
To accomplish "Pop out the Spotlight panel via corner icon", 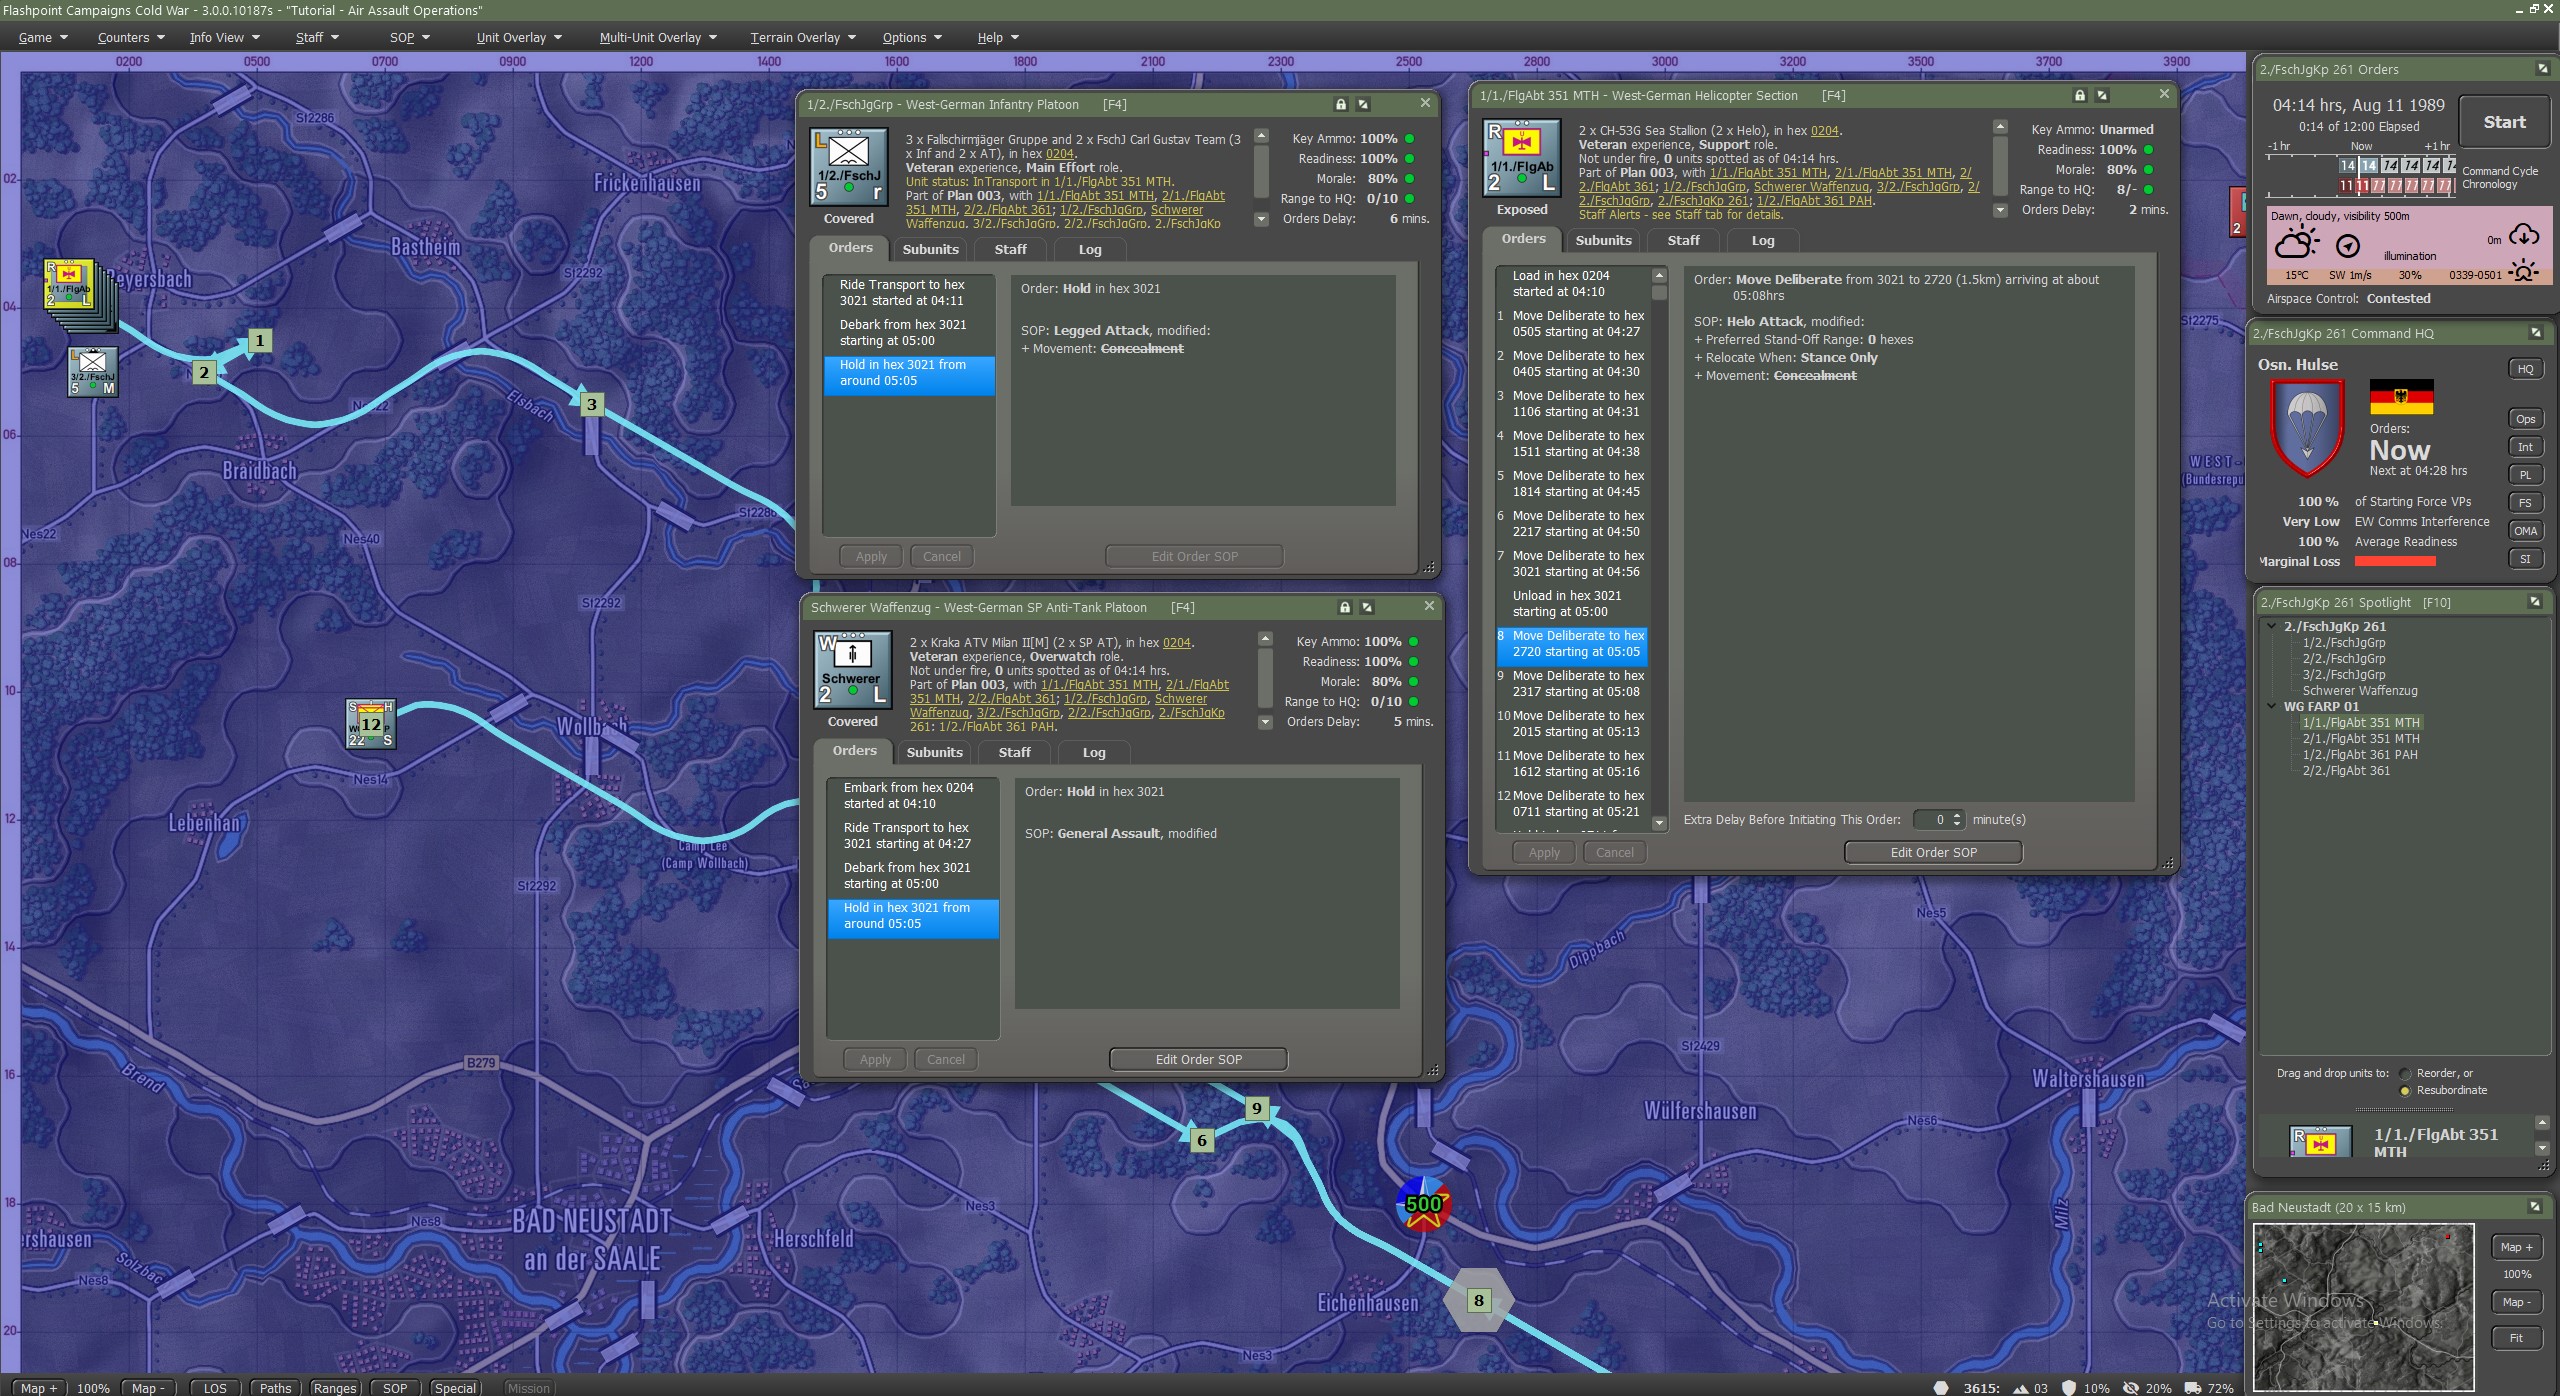I will click(x=2534, y=602).
